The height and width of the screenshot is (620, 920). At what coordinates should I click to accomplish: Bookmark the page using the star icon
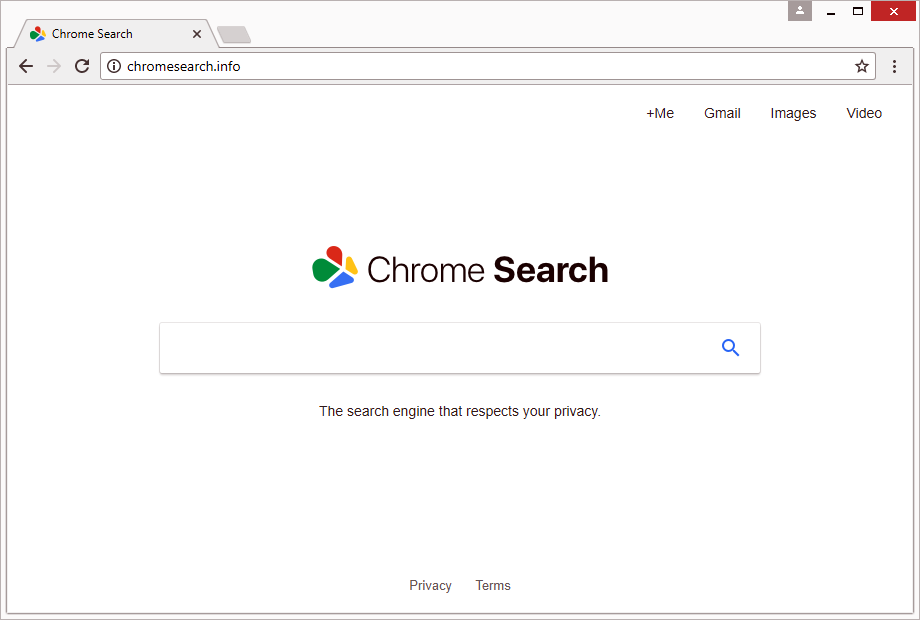[862, 66]
